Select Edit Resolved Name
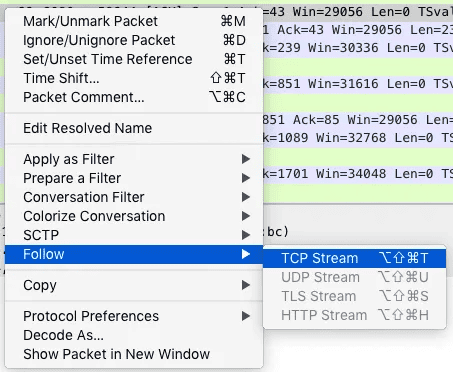Viewport: 453px width, 372px height. (134, 128)
